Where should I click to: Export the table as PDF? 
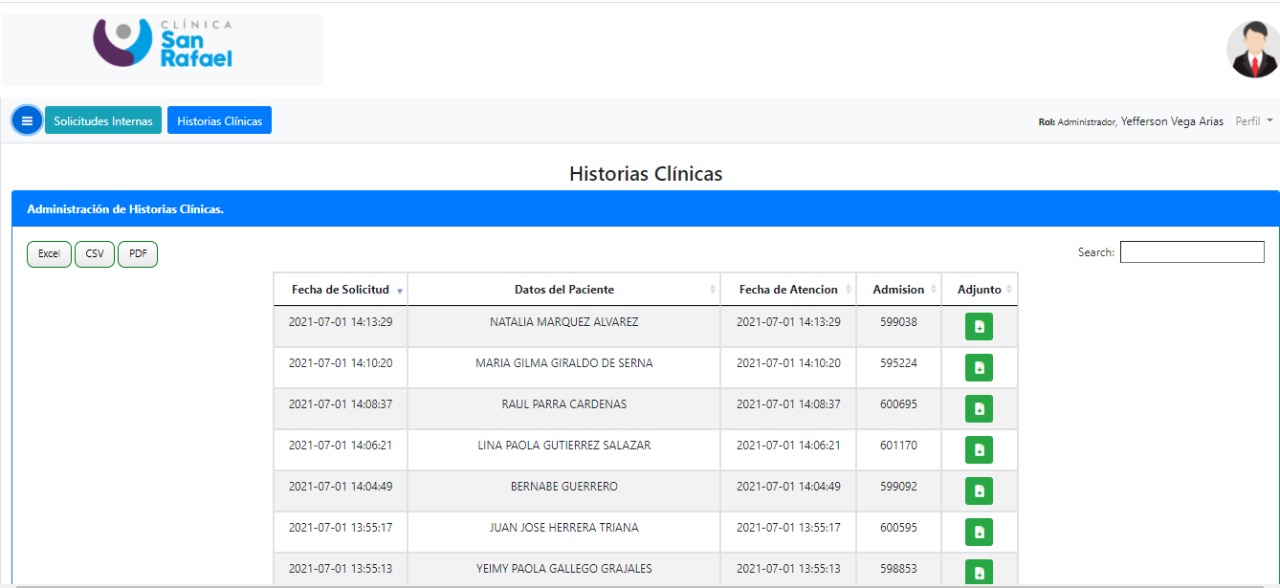coord(138,254)
